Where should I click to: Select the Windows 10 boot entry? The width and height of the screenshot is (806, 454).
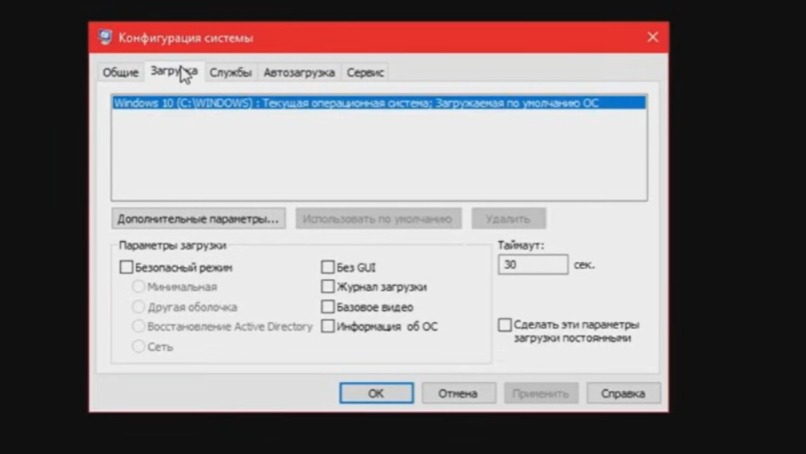(x=378, y=103)
